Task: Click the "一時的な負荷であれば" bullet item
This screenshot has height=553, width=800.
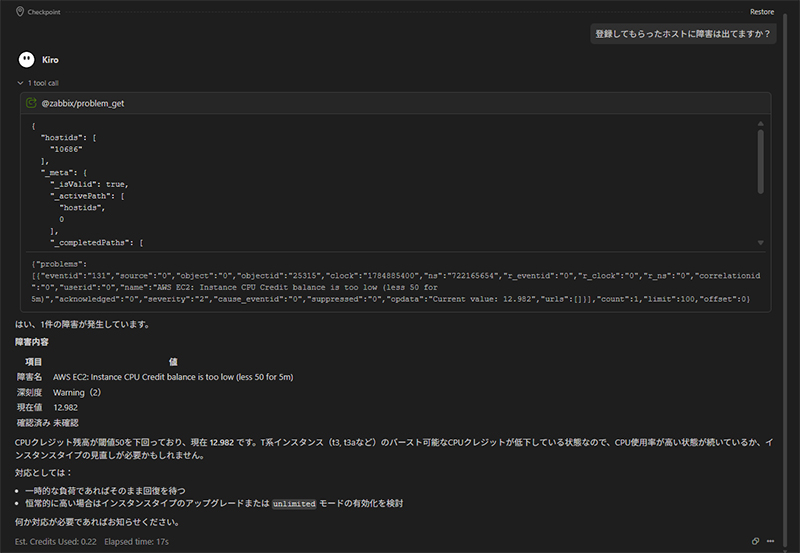Action: tap(105, 491)
